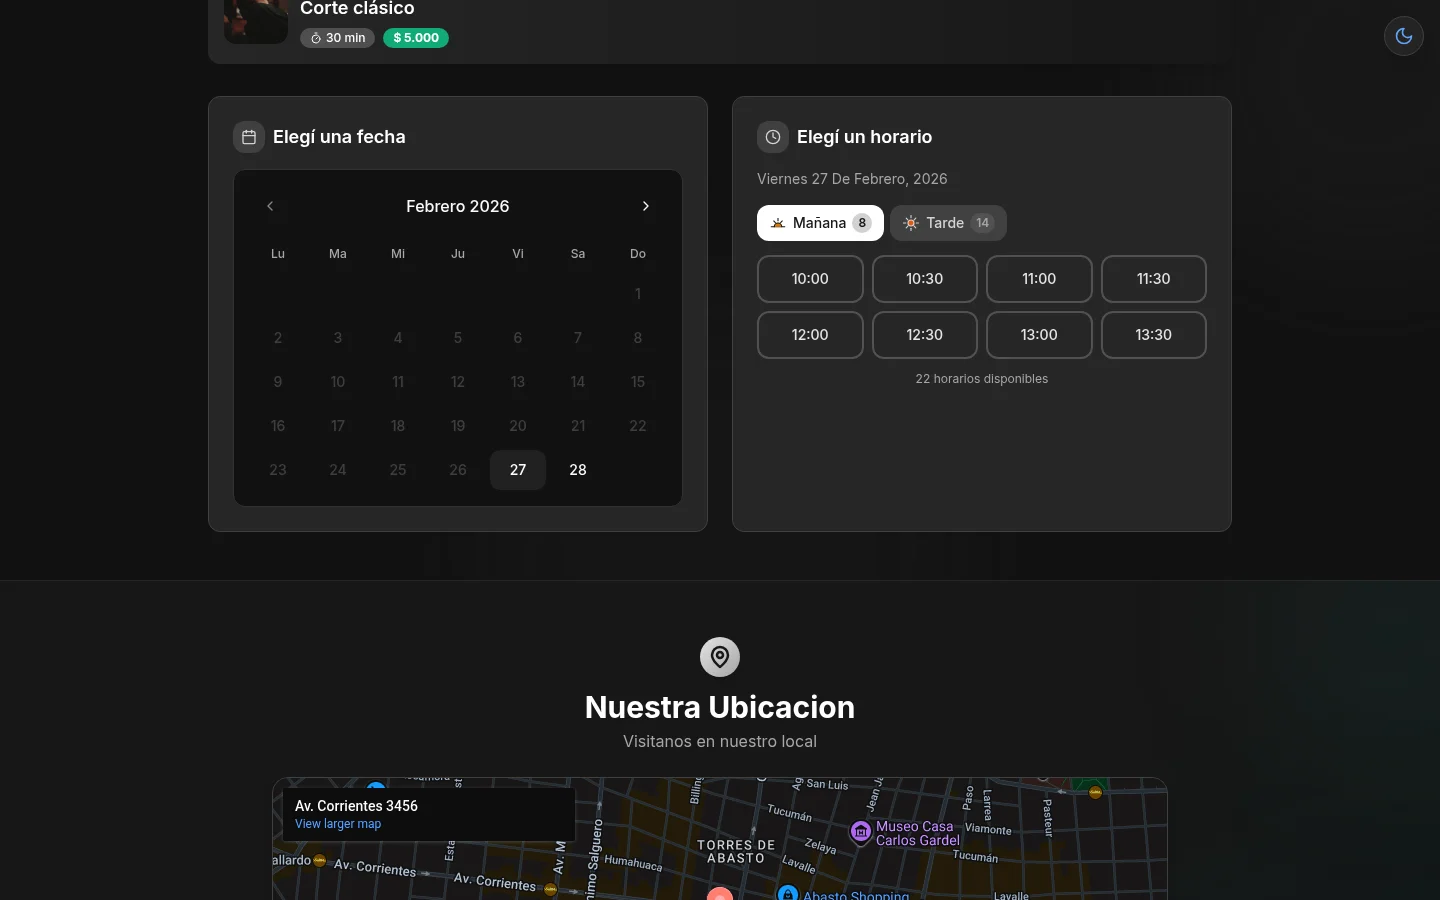Click the green '$ 5.000' price badge
This screenshot has width=1440, height=900.
pos(416,37)
